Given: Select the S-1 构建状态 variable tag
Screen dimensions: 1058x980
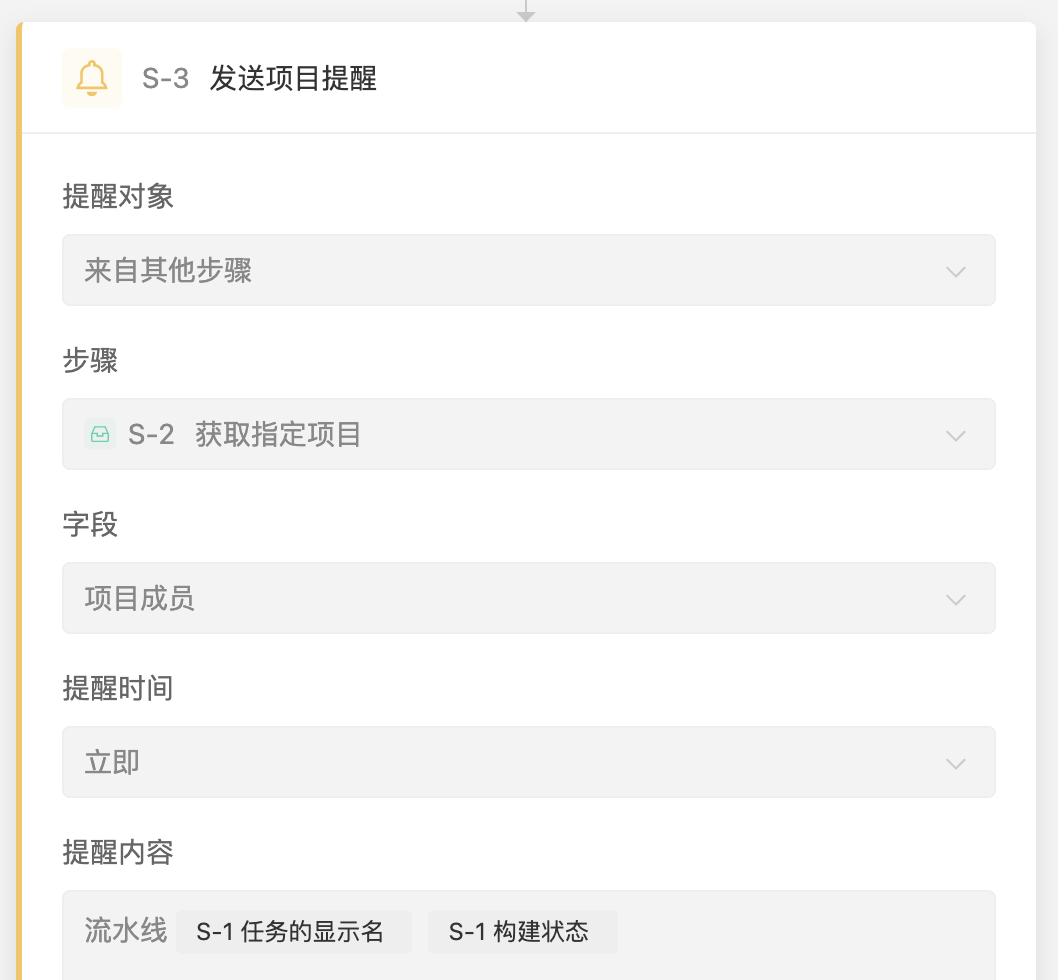Looking at the screenshot, I should 522,931.
